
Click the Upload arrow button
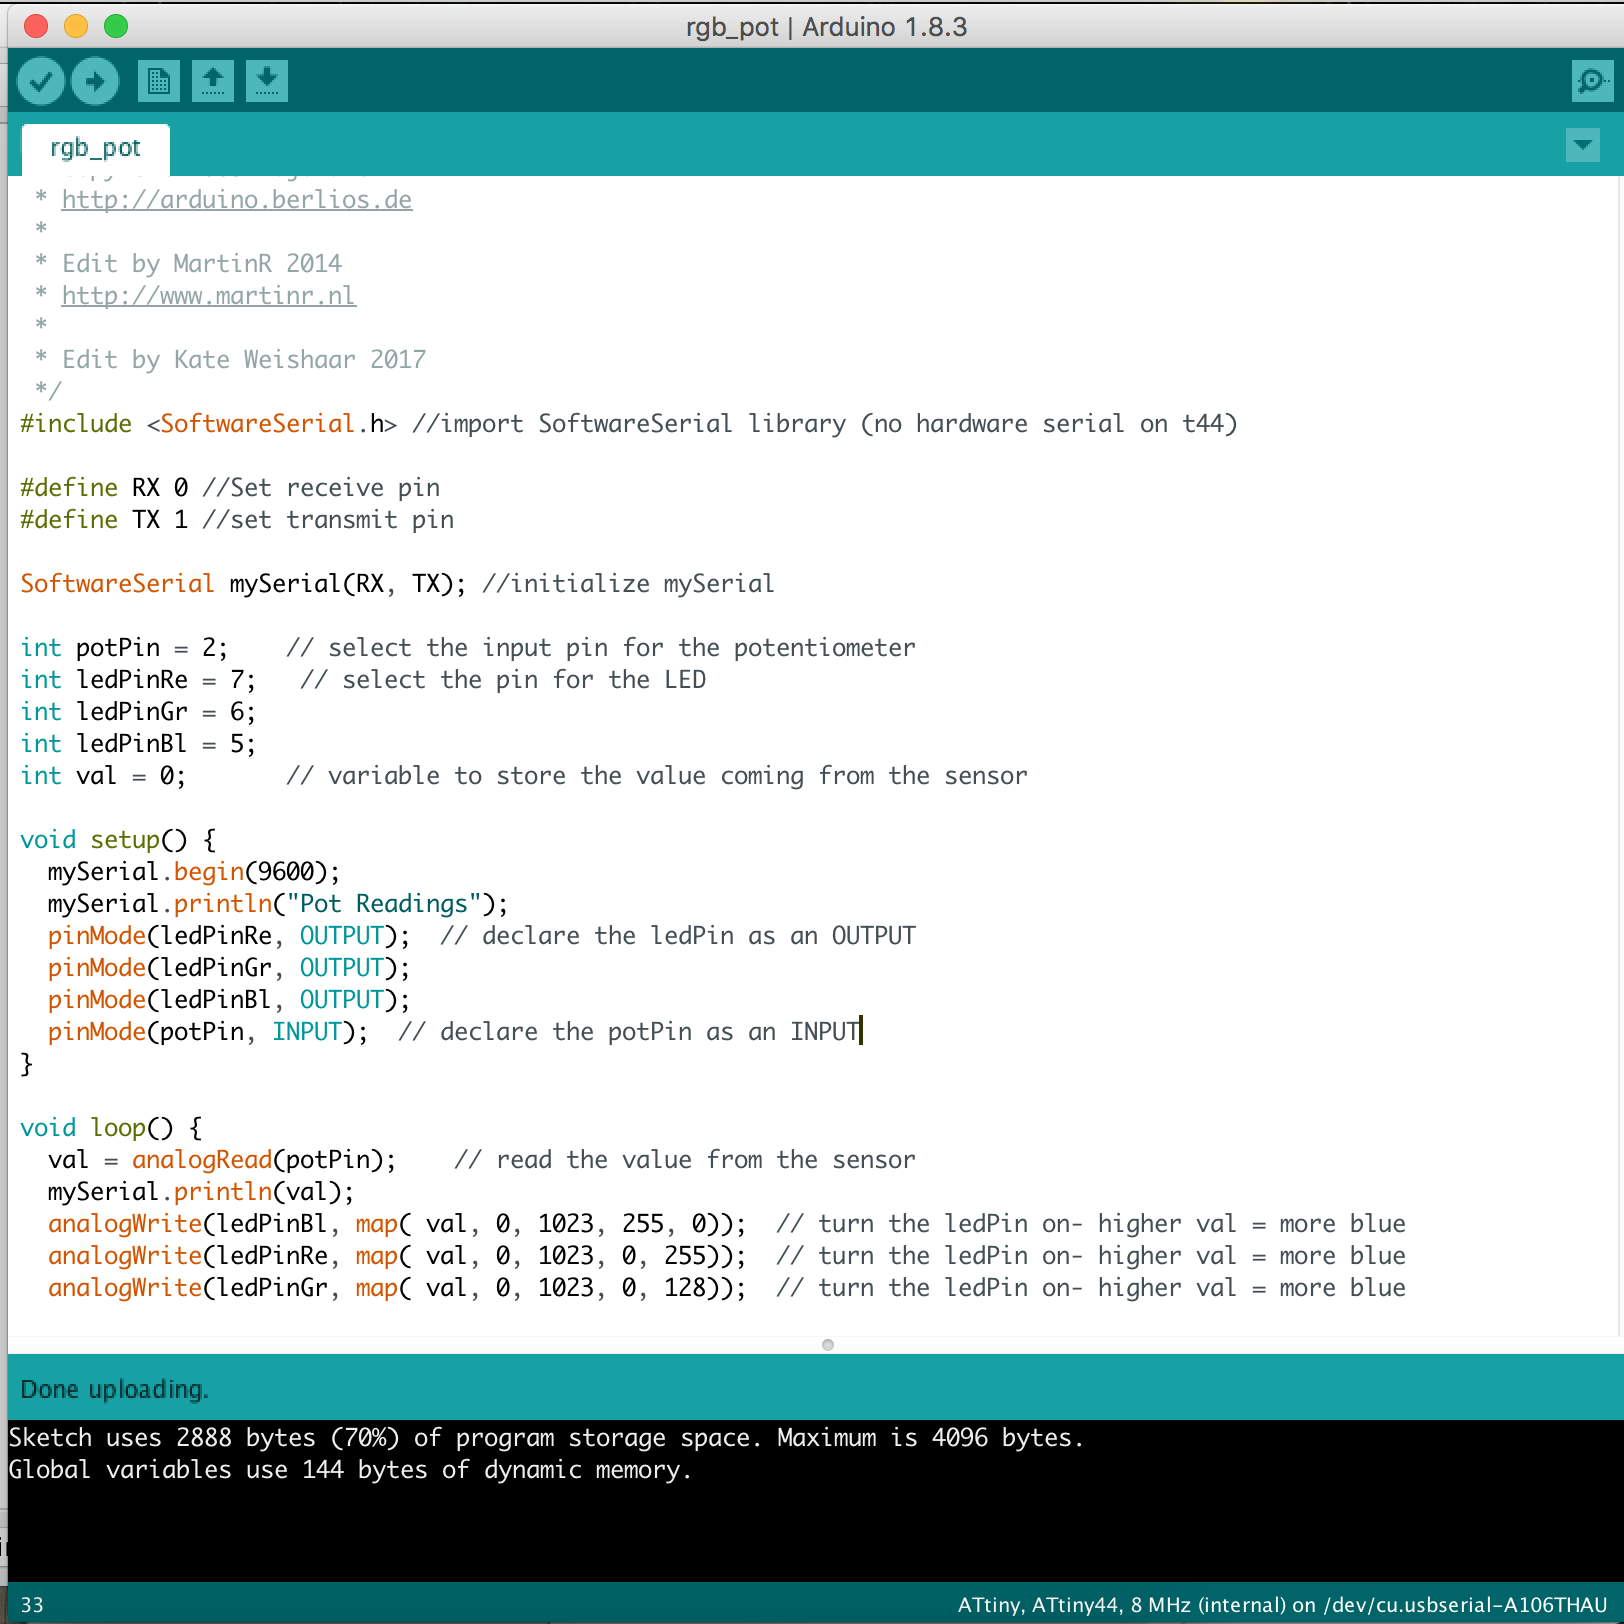[95, 81]
